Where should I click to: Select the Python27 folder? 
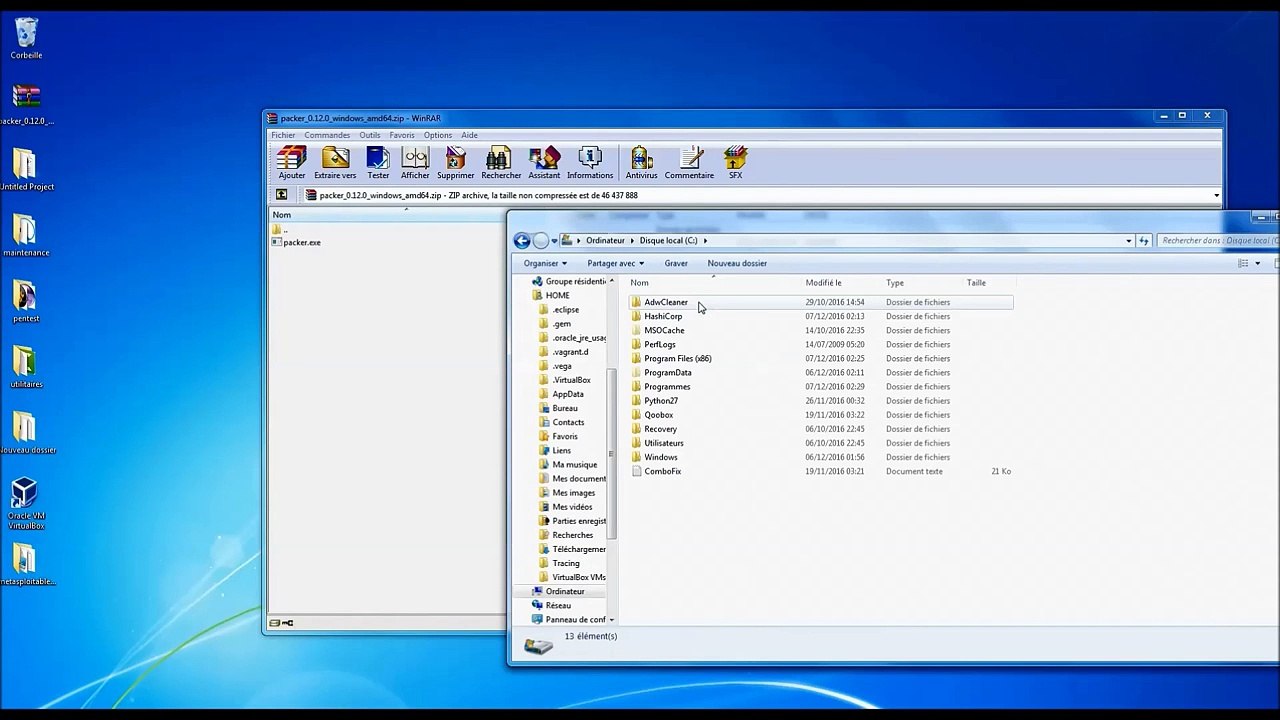(661, 400)
